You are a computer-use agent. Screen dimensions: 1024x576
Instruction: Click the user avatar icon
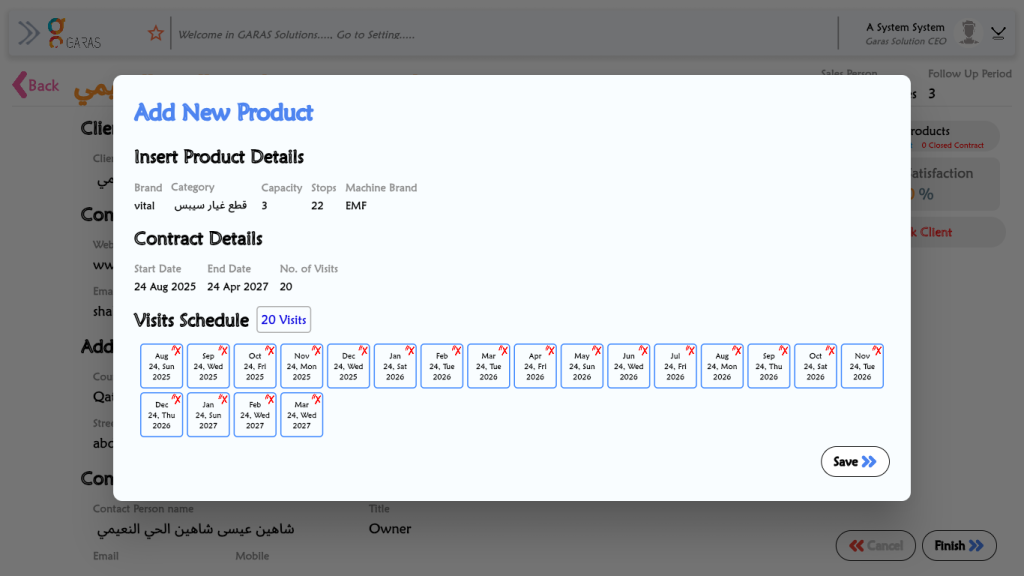pos(968,33)
